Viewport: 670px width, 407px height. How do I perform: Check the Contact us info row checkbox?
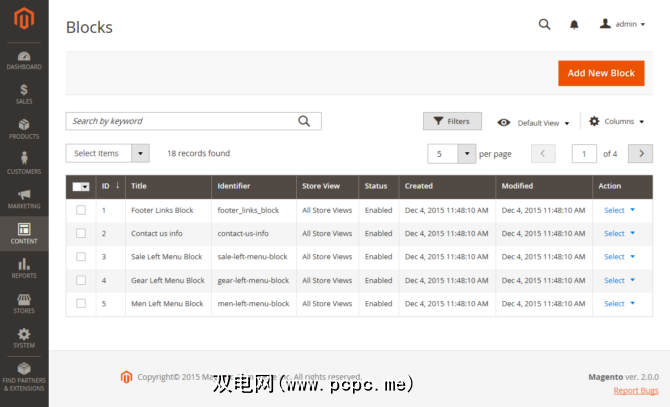(x=81, y=233)
